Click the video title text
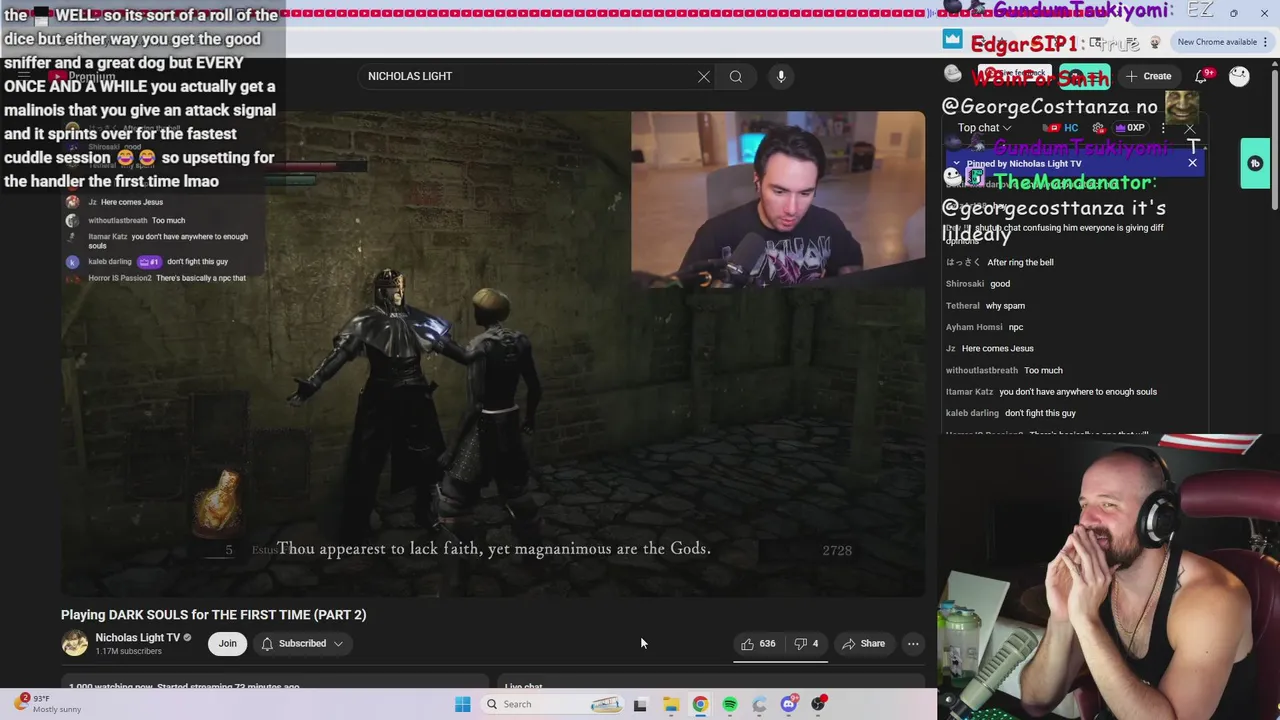Screen dimensions: 1280x720 click(213, 615)
